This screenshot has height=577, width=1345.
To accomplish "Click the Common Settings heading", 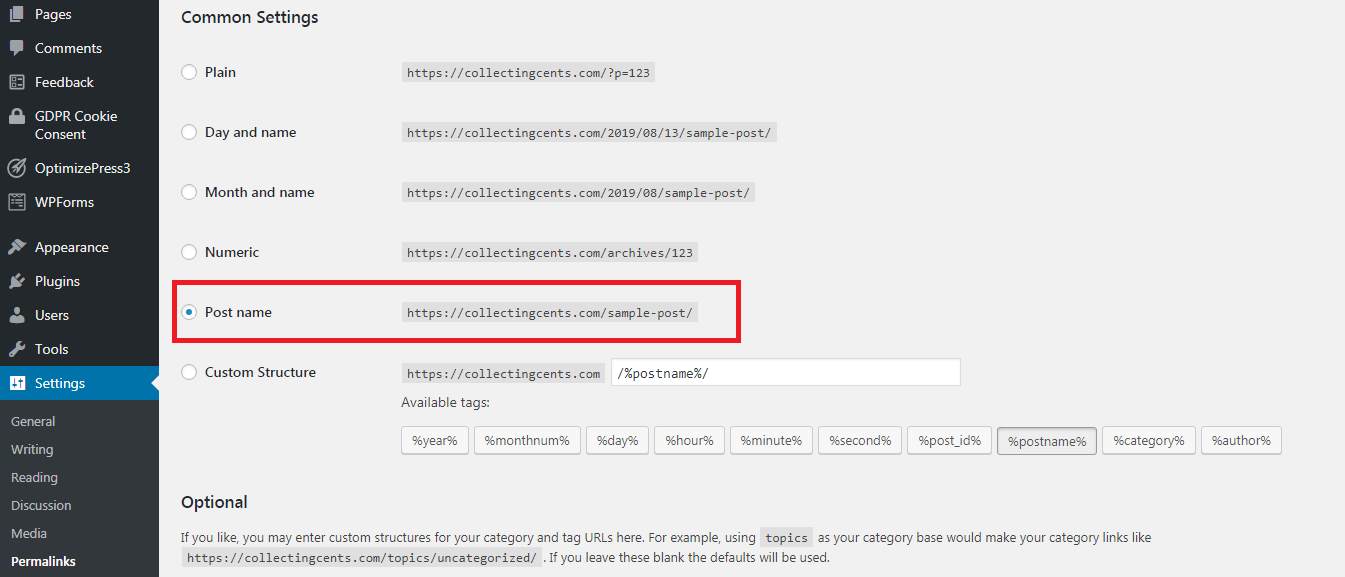I will pyautogui.click(x=250, y=17).
